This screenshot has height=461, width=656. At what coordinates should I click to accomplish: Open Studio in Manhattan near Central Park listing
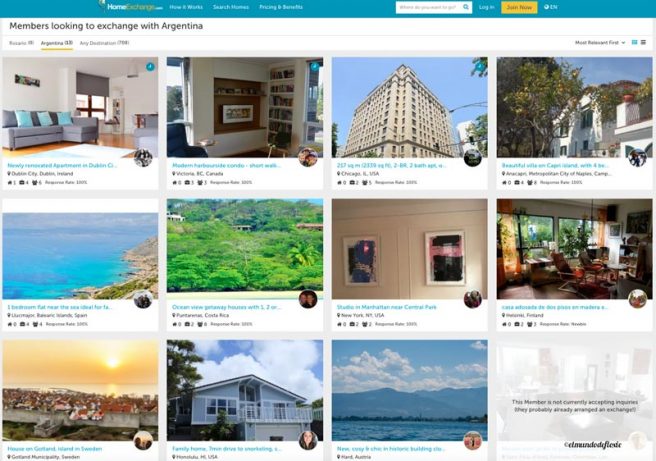coord(387,307)
